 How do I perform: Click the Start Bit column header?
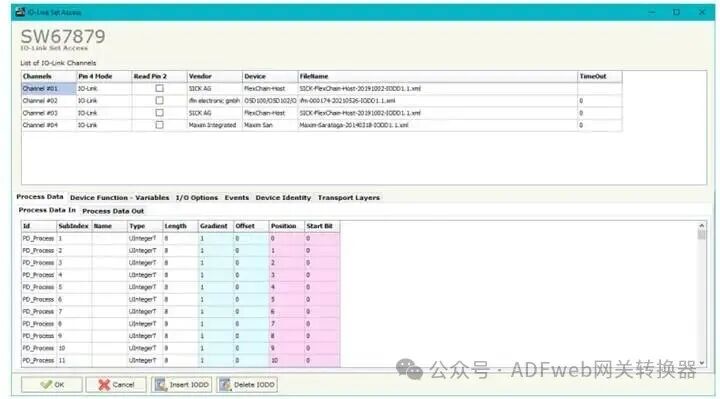(x=322, y=226)
